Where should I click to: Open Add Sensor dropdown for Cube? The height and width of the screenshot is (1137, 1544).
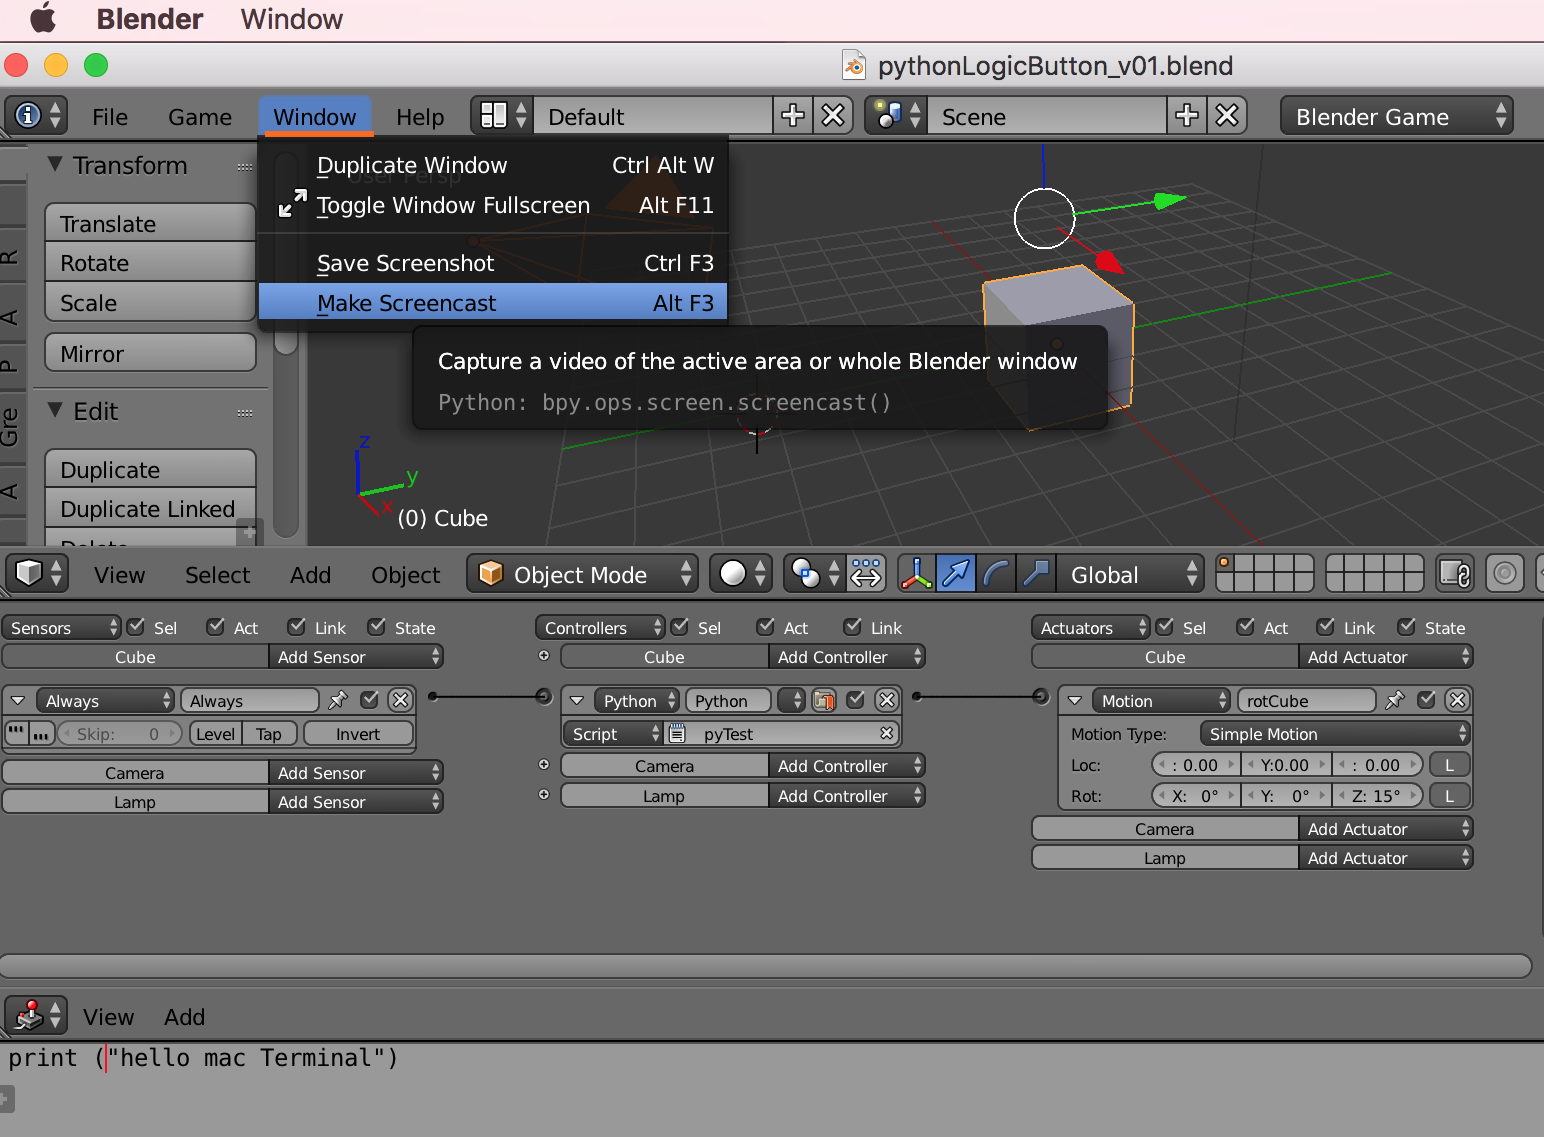(356, 656)
